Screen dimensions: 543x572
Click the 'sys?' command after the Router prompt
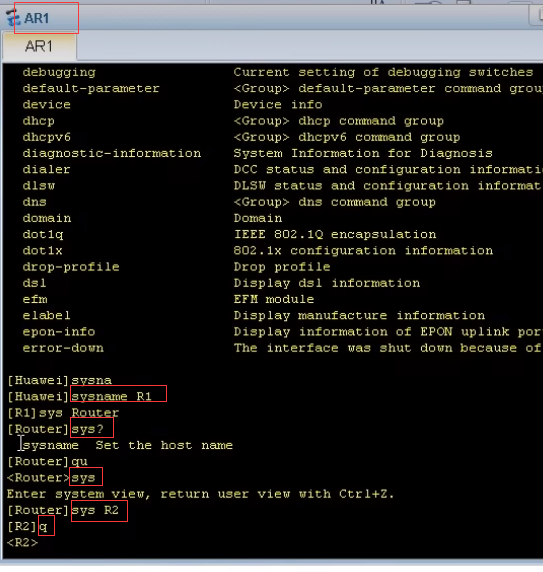coord(88,429)
